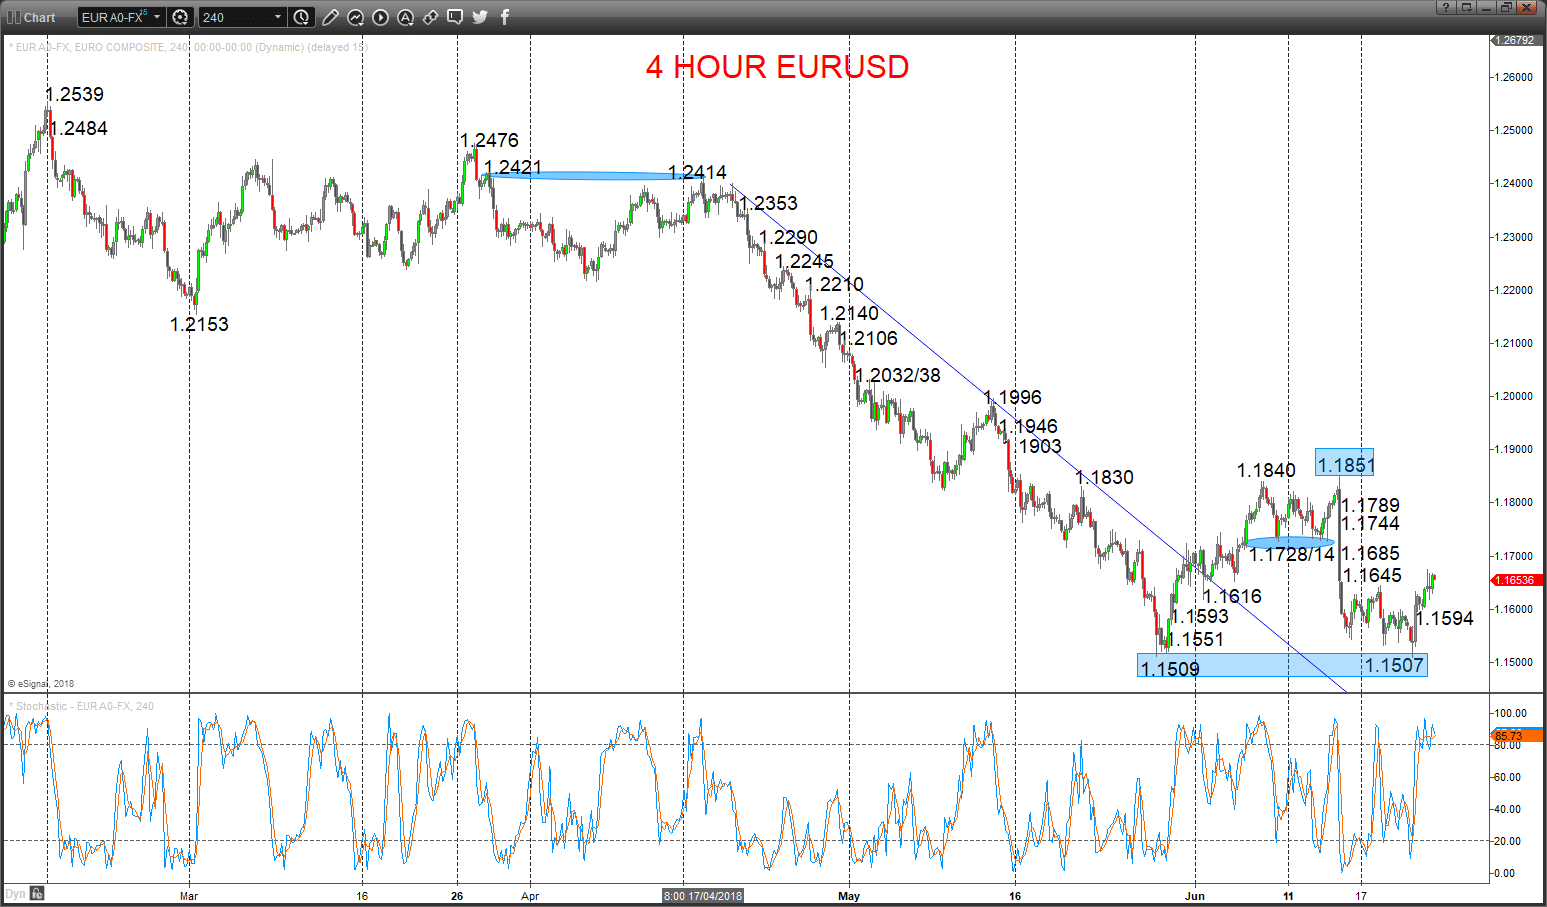
Task: Click the 1.20000 price axis label
Action: 1514,396
